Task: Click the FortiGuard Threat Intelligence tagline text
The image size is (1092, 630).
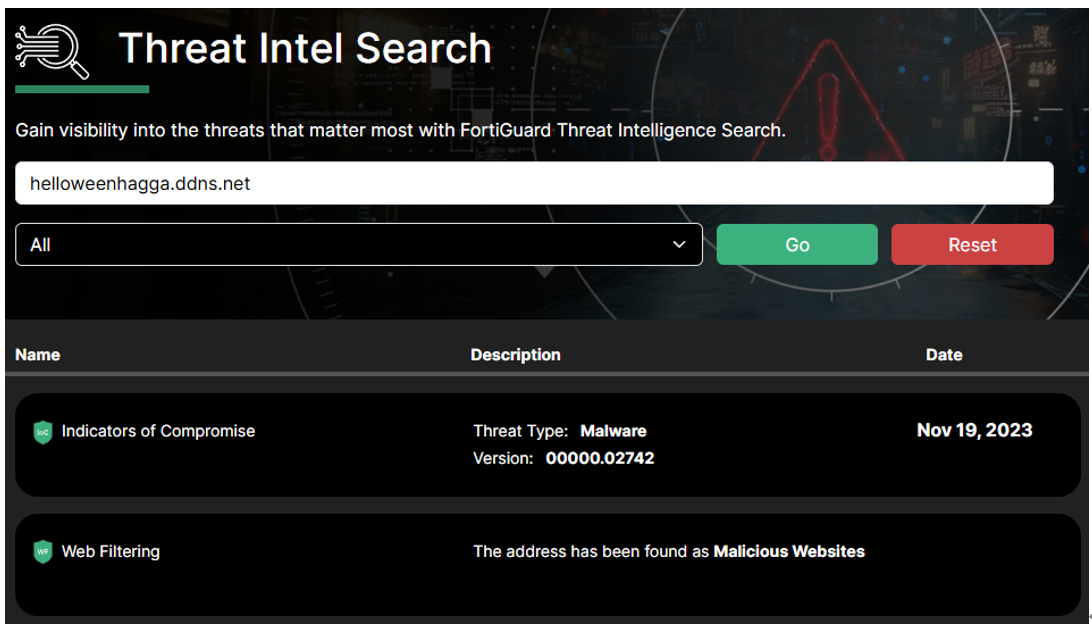Action: [x=400, y=131]
